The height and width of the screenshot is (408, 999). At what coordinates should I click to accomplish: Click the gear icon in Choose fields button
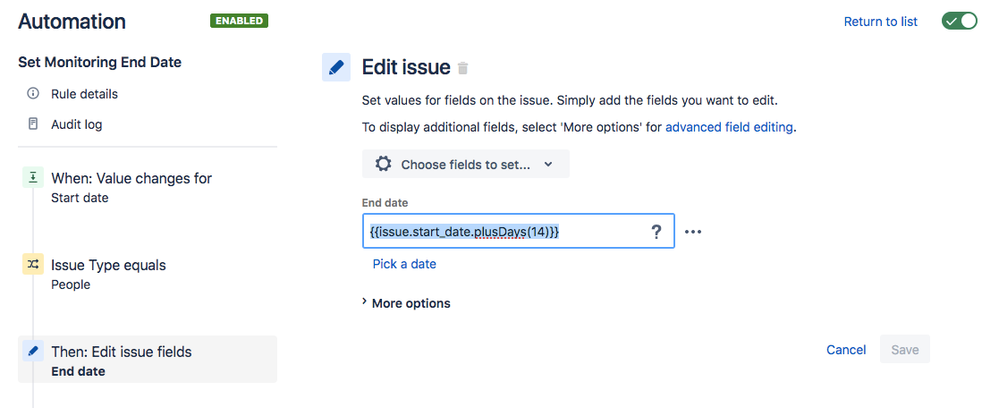tap(383, 164)
